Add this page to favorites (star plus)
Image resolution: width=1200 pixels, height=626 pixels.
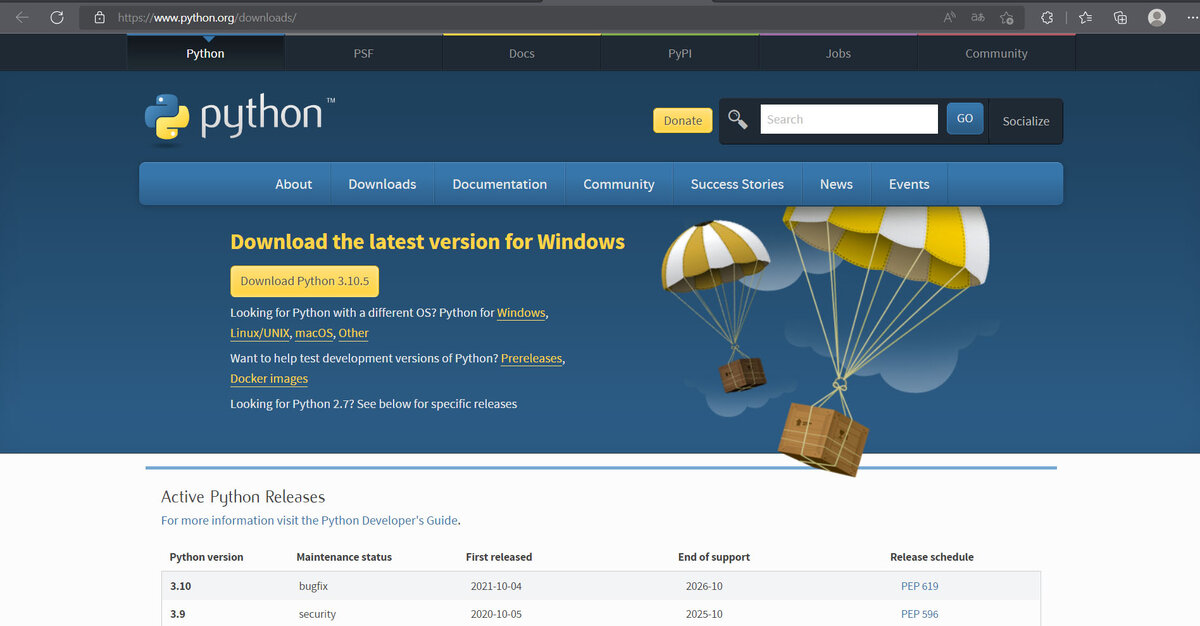click(x=1007, y=17)
